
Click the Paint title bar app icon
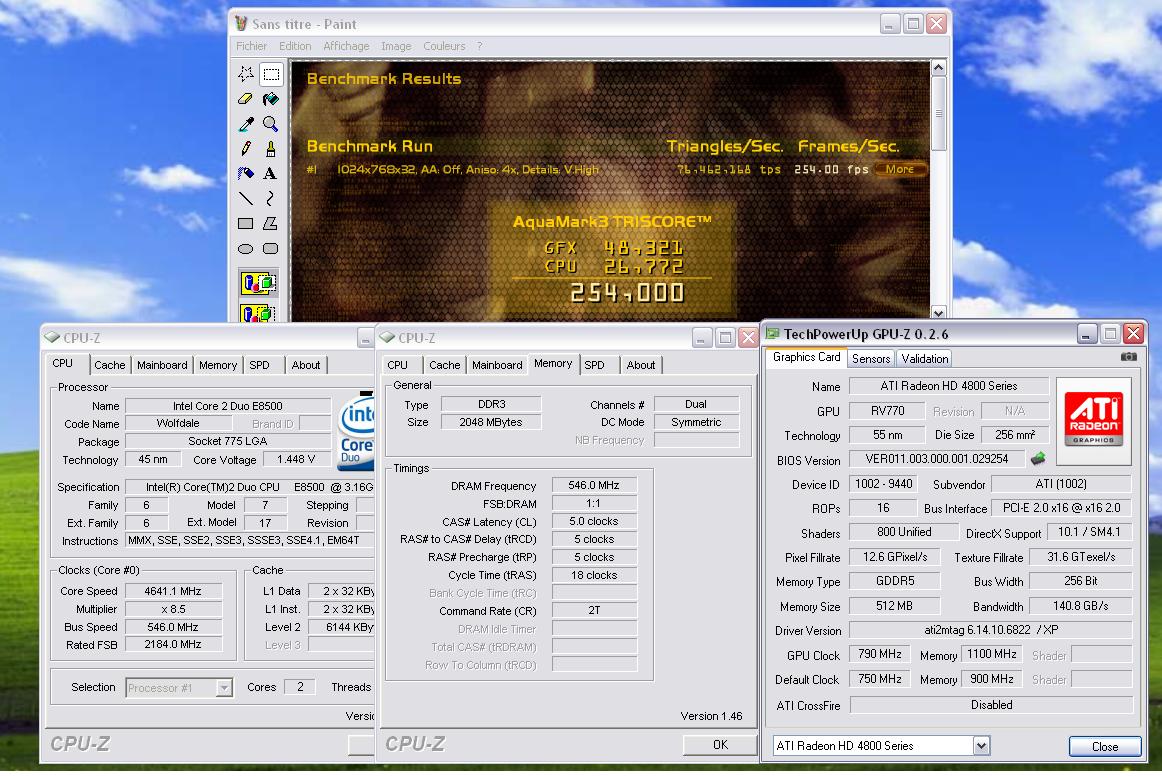click(241, 24)
